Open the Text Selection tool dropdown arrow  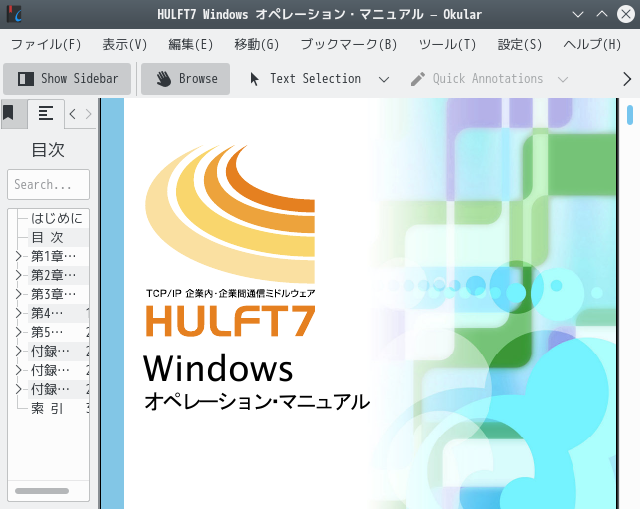pos(384,79)
